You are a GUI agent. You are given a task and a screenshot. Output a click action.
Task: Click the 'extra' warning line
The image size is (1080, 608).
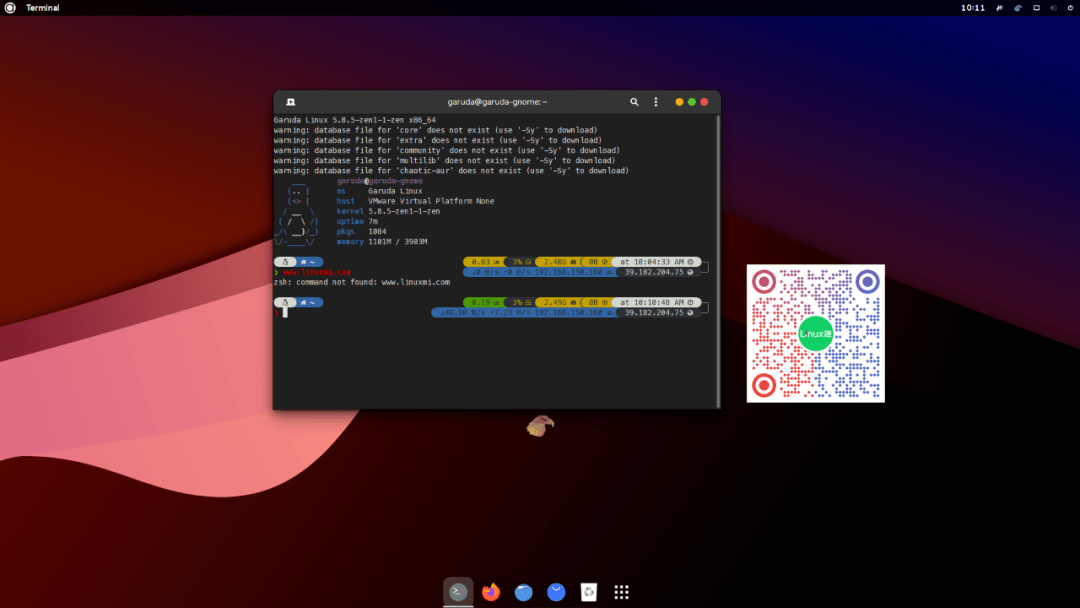[x=437, y=140]
